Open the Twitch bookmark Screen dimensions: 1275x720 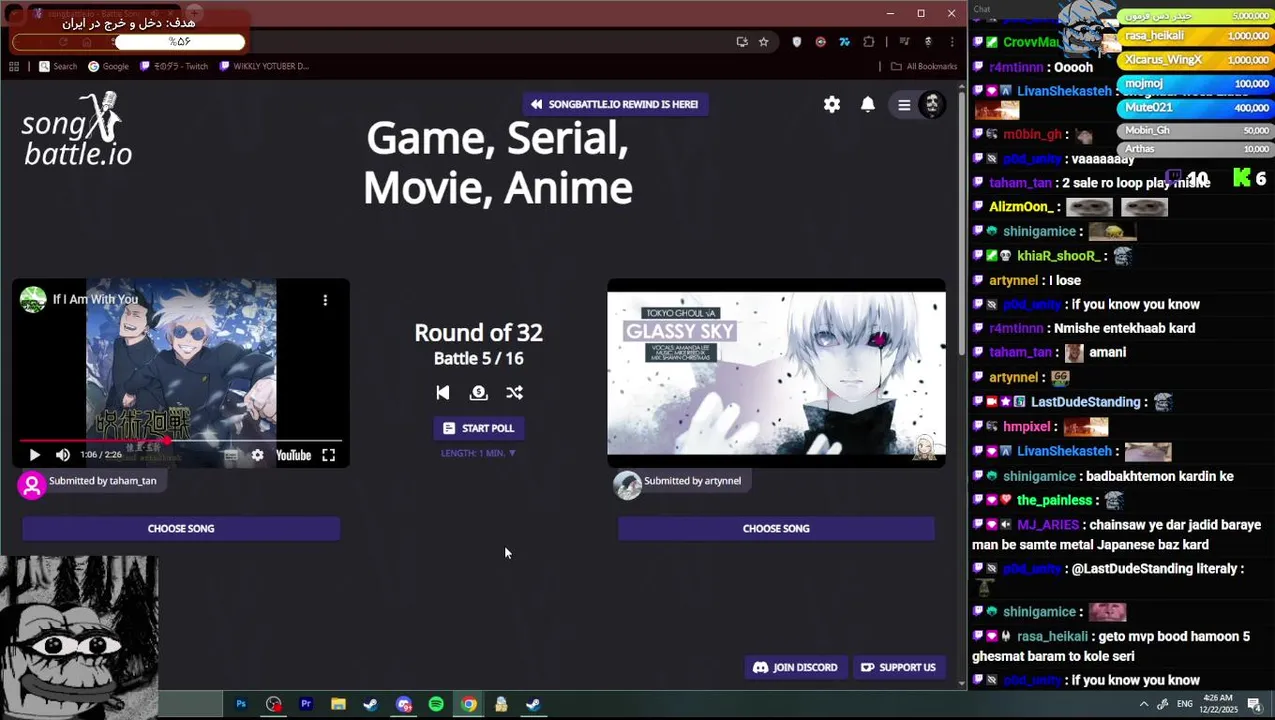pos(174,66)
